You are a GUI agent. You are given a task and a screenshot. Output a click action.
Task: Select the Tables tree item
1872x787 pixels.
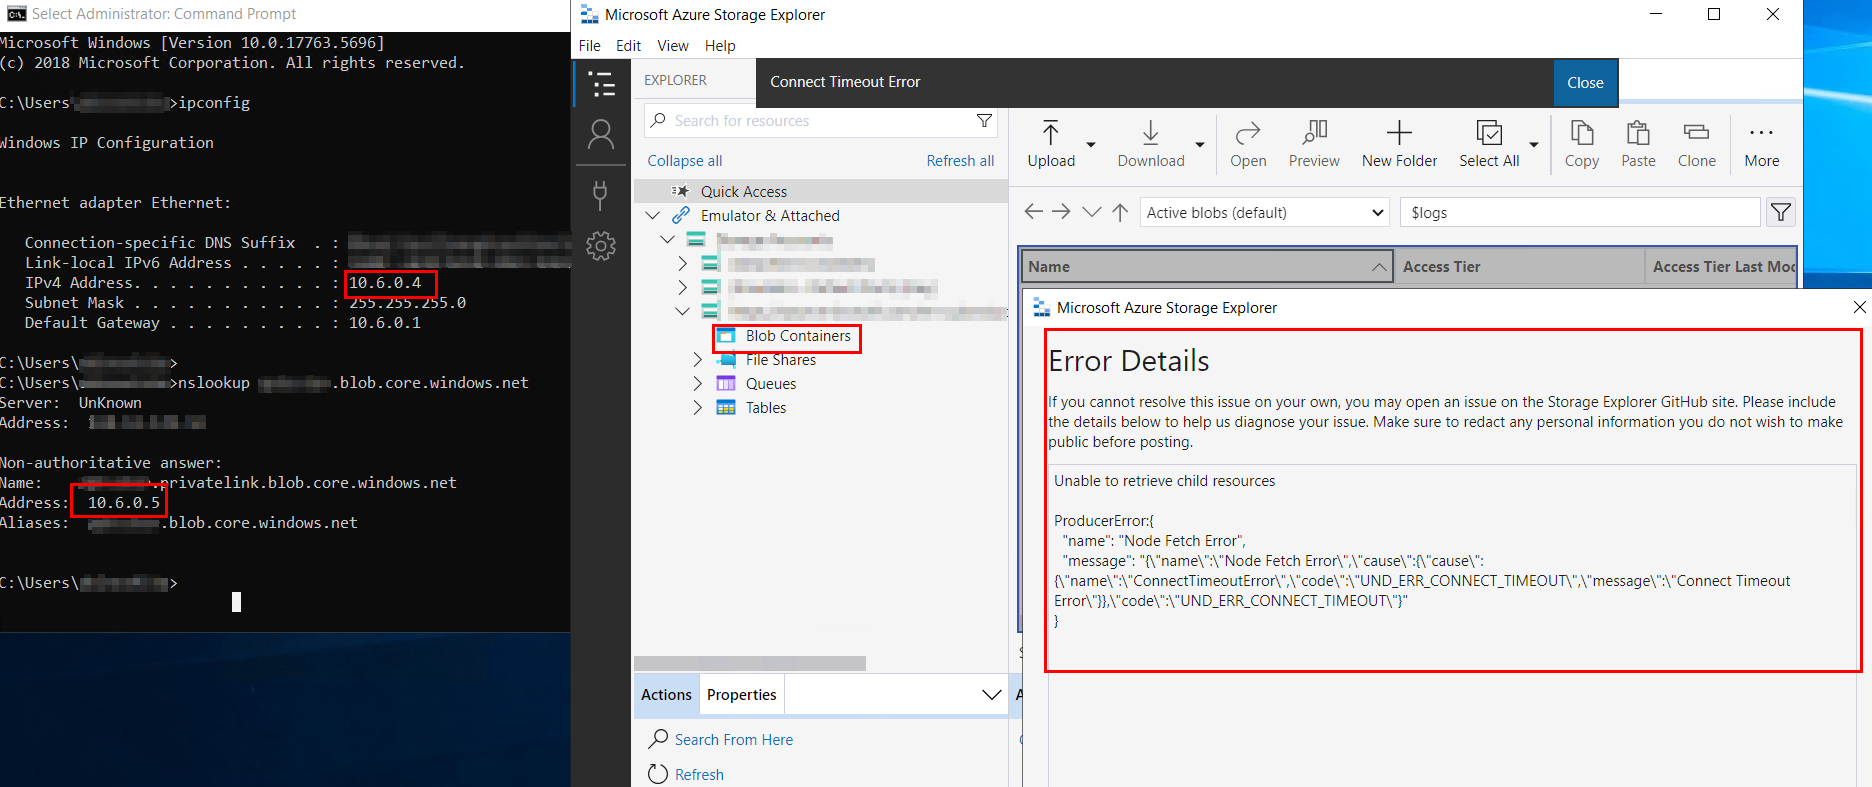pos(766,408)
